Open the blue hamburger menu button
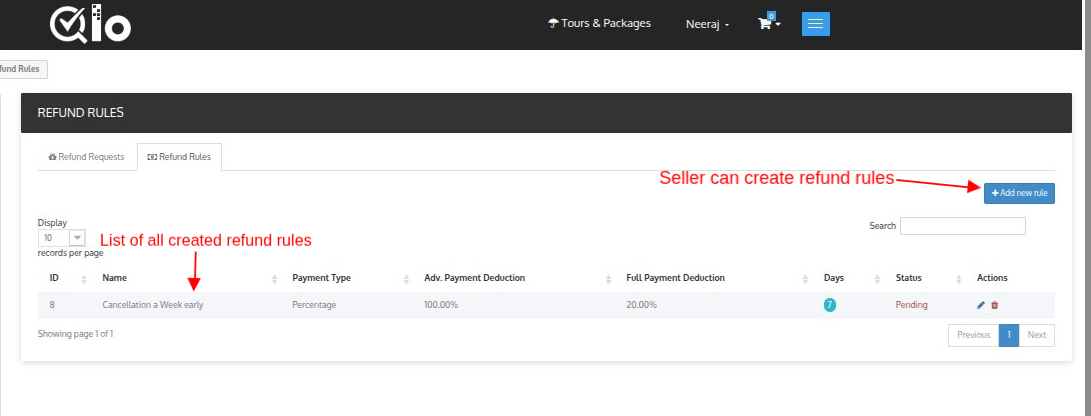 click(x=815, y=24)
